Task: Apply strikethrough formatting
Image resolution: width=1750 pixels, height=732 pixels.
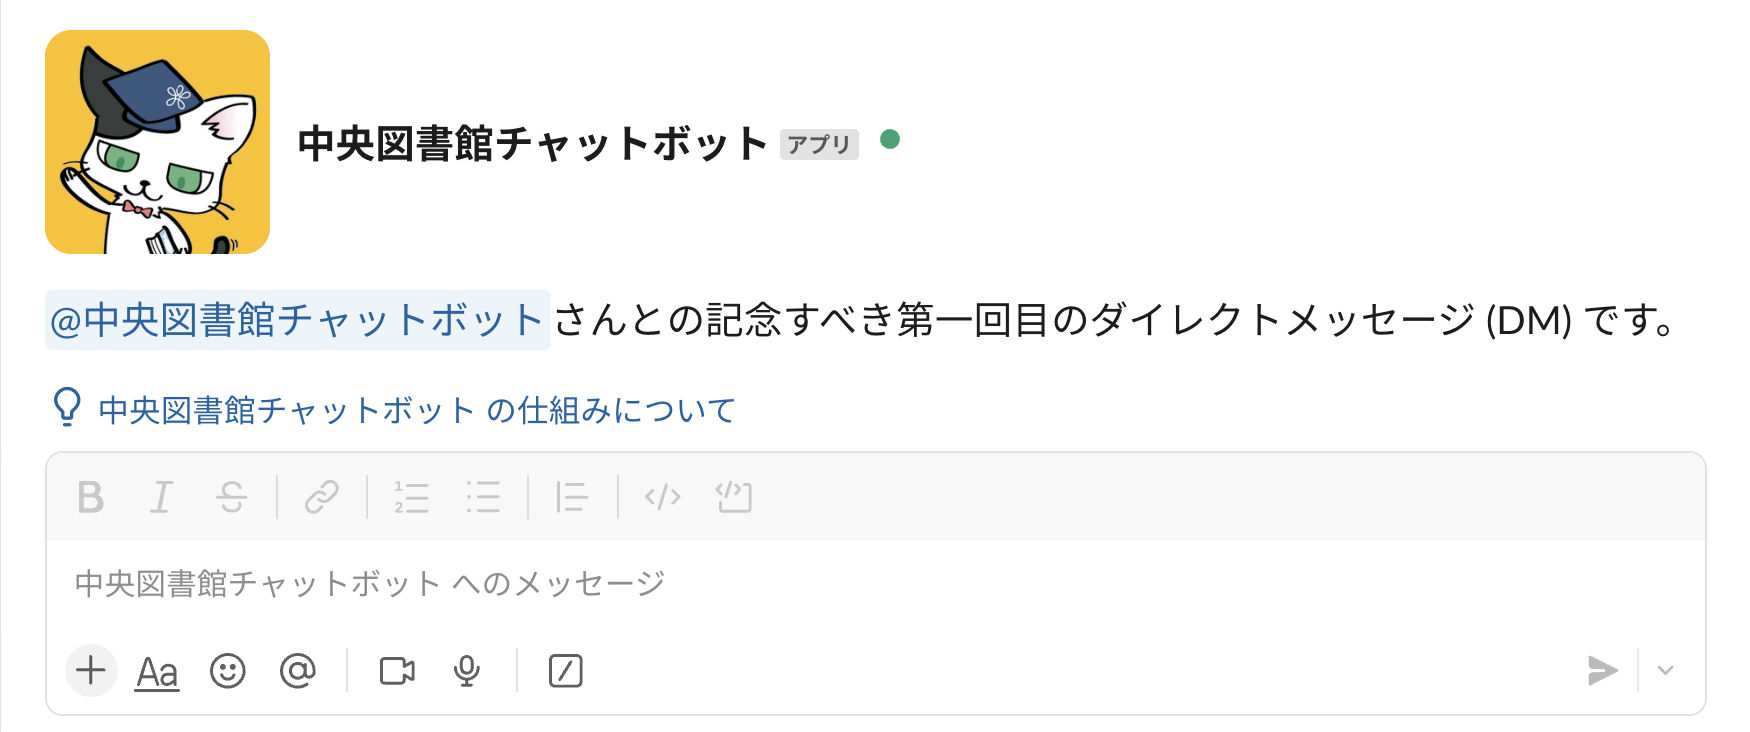Action: point(232,497)
